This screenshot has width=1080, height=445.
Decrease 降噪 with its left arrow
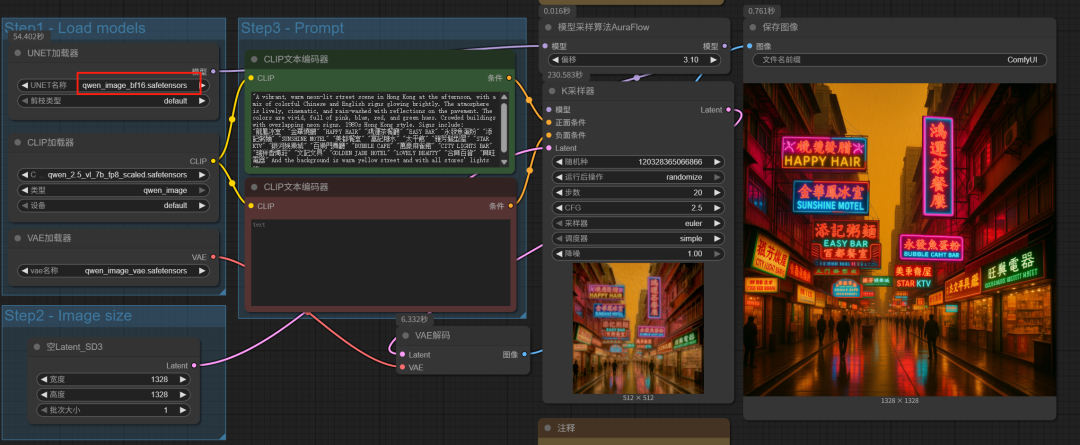[x=560, y=253]
